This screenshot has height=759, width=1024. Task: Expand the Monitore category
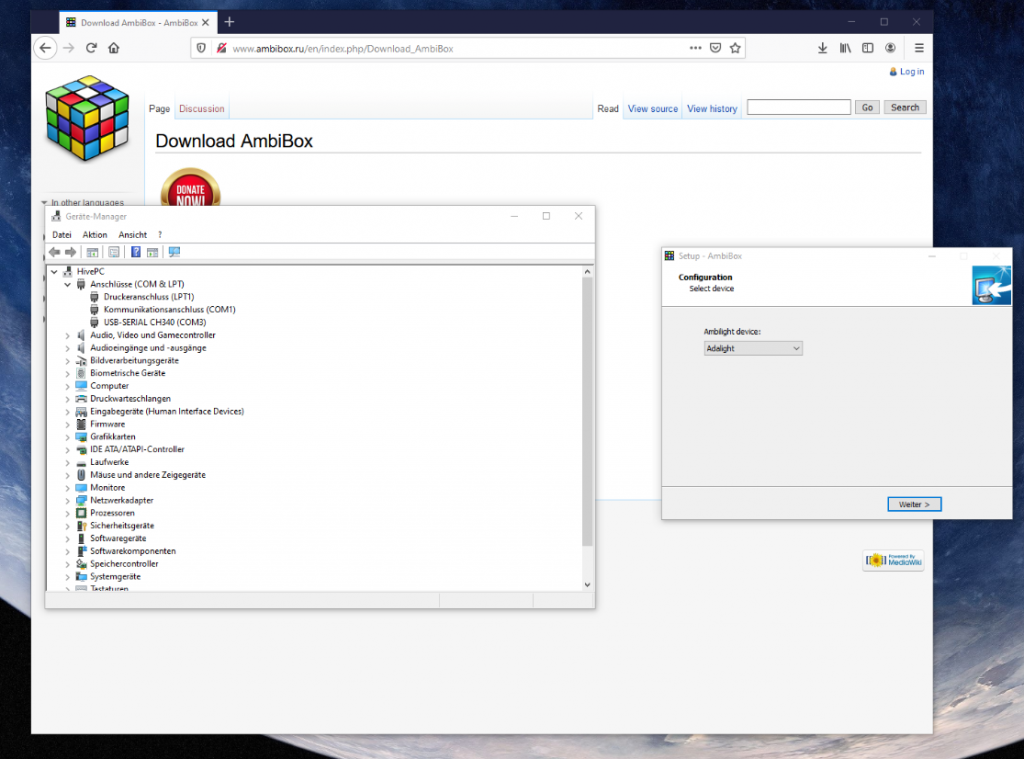coord(67,488)
